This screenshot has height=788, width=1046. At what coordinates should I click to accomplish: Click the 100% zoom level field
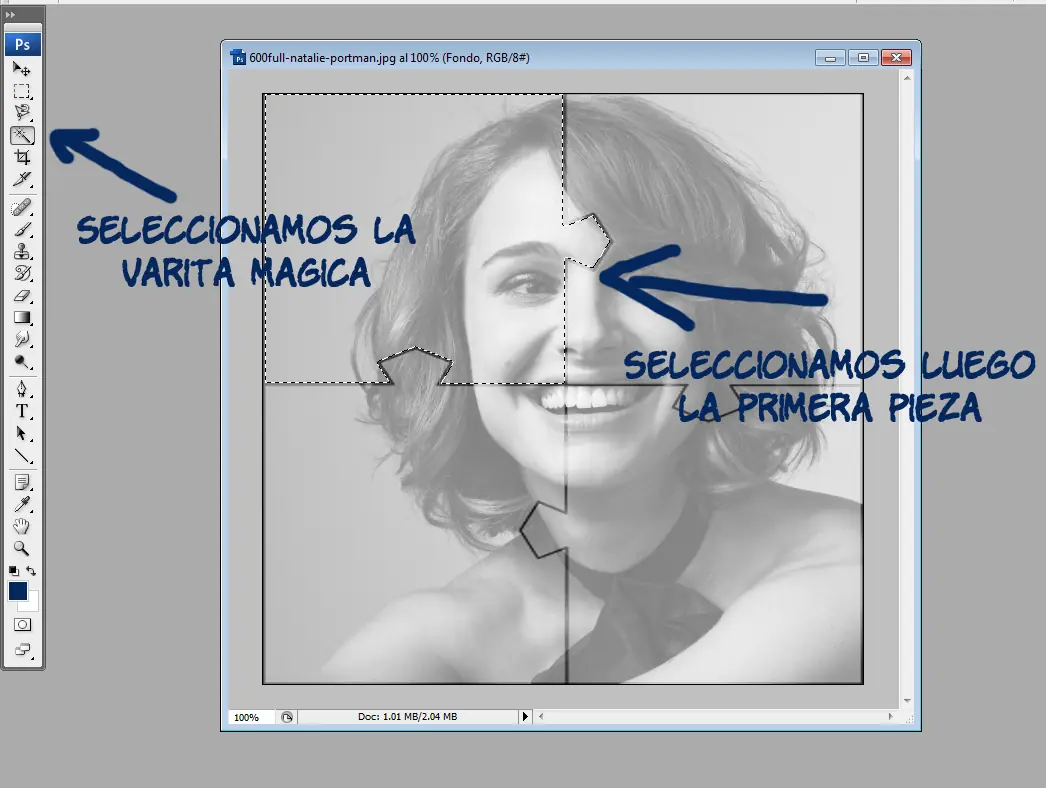point(247,717)
